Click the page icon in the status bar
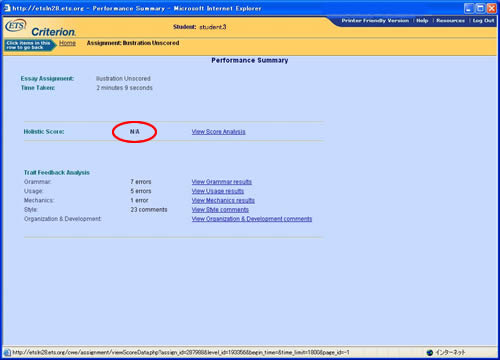 [7, 352]
